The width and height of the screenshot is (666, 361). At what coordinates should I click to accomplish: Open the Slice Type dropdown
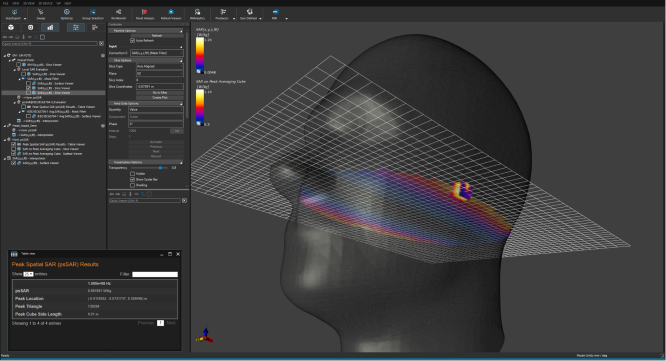pyautogui.click(x=160, y=66)
